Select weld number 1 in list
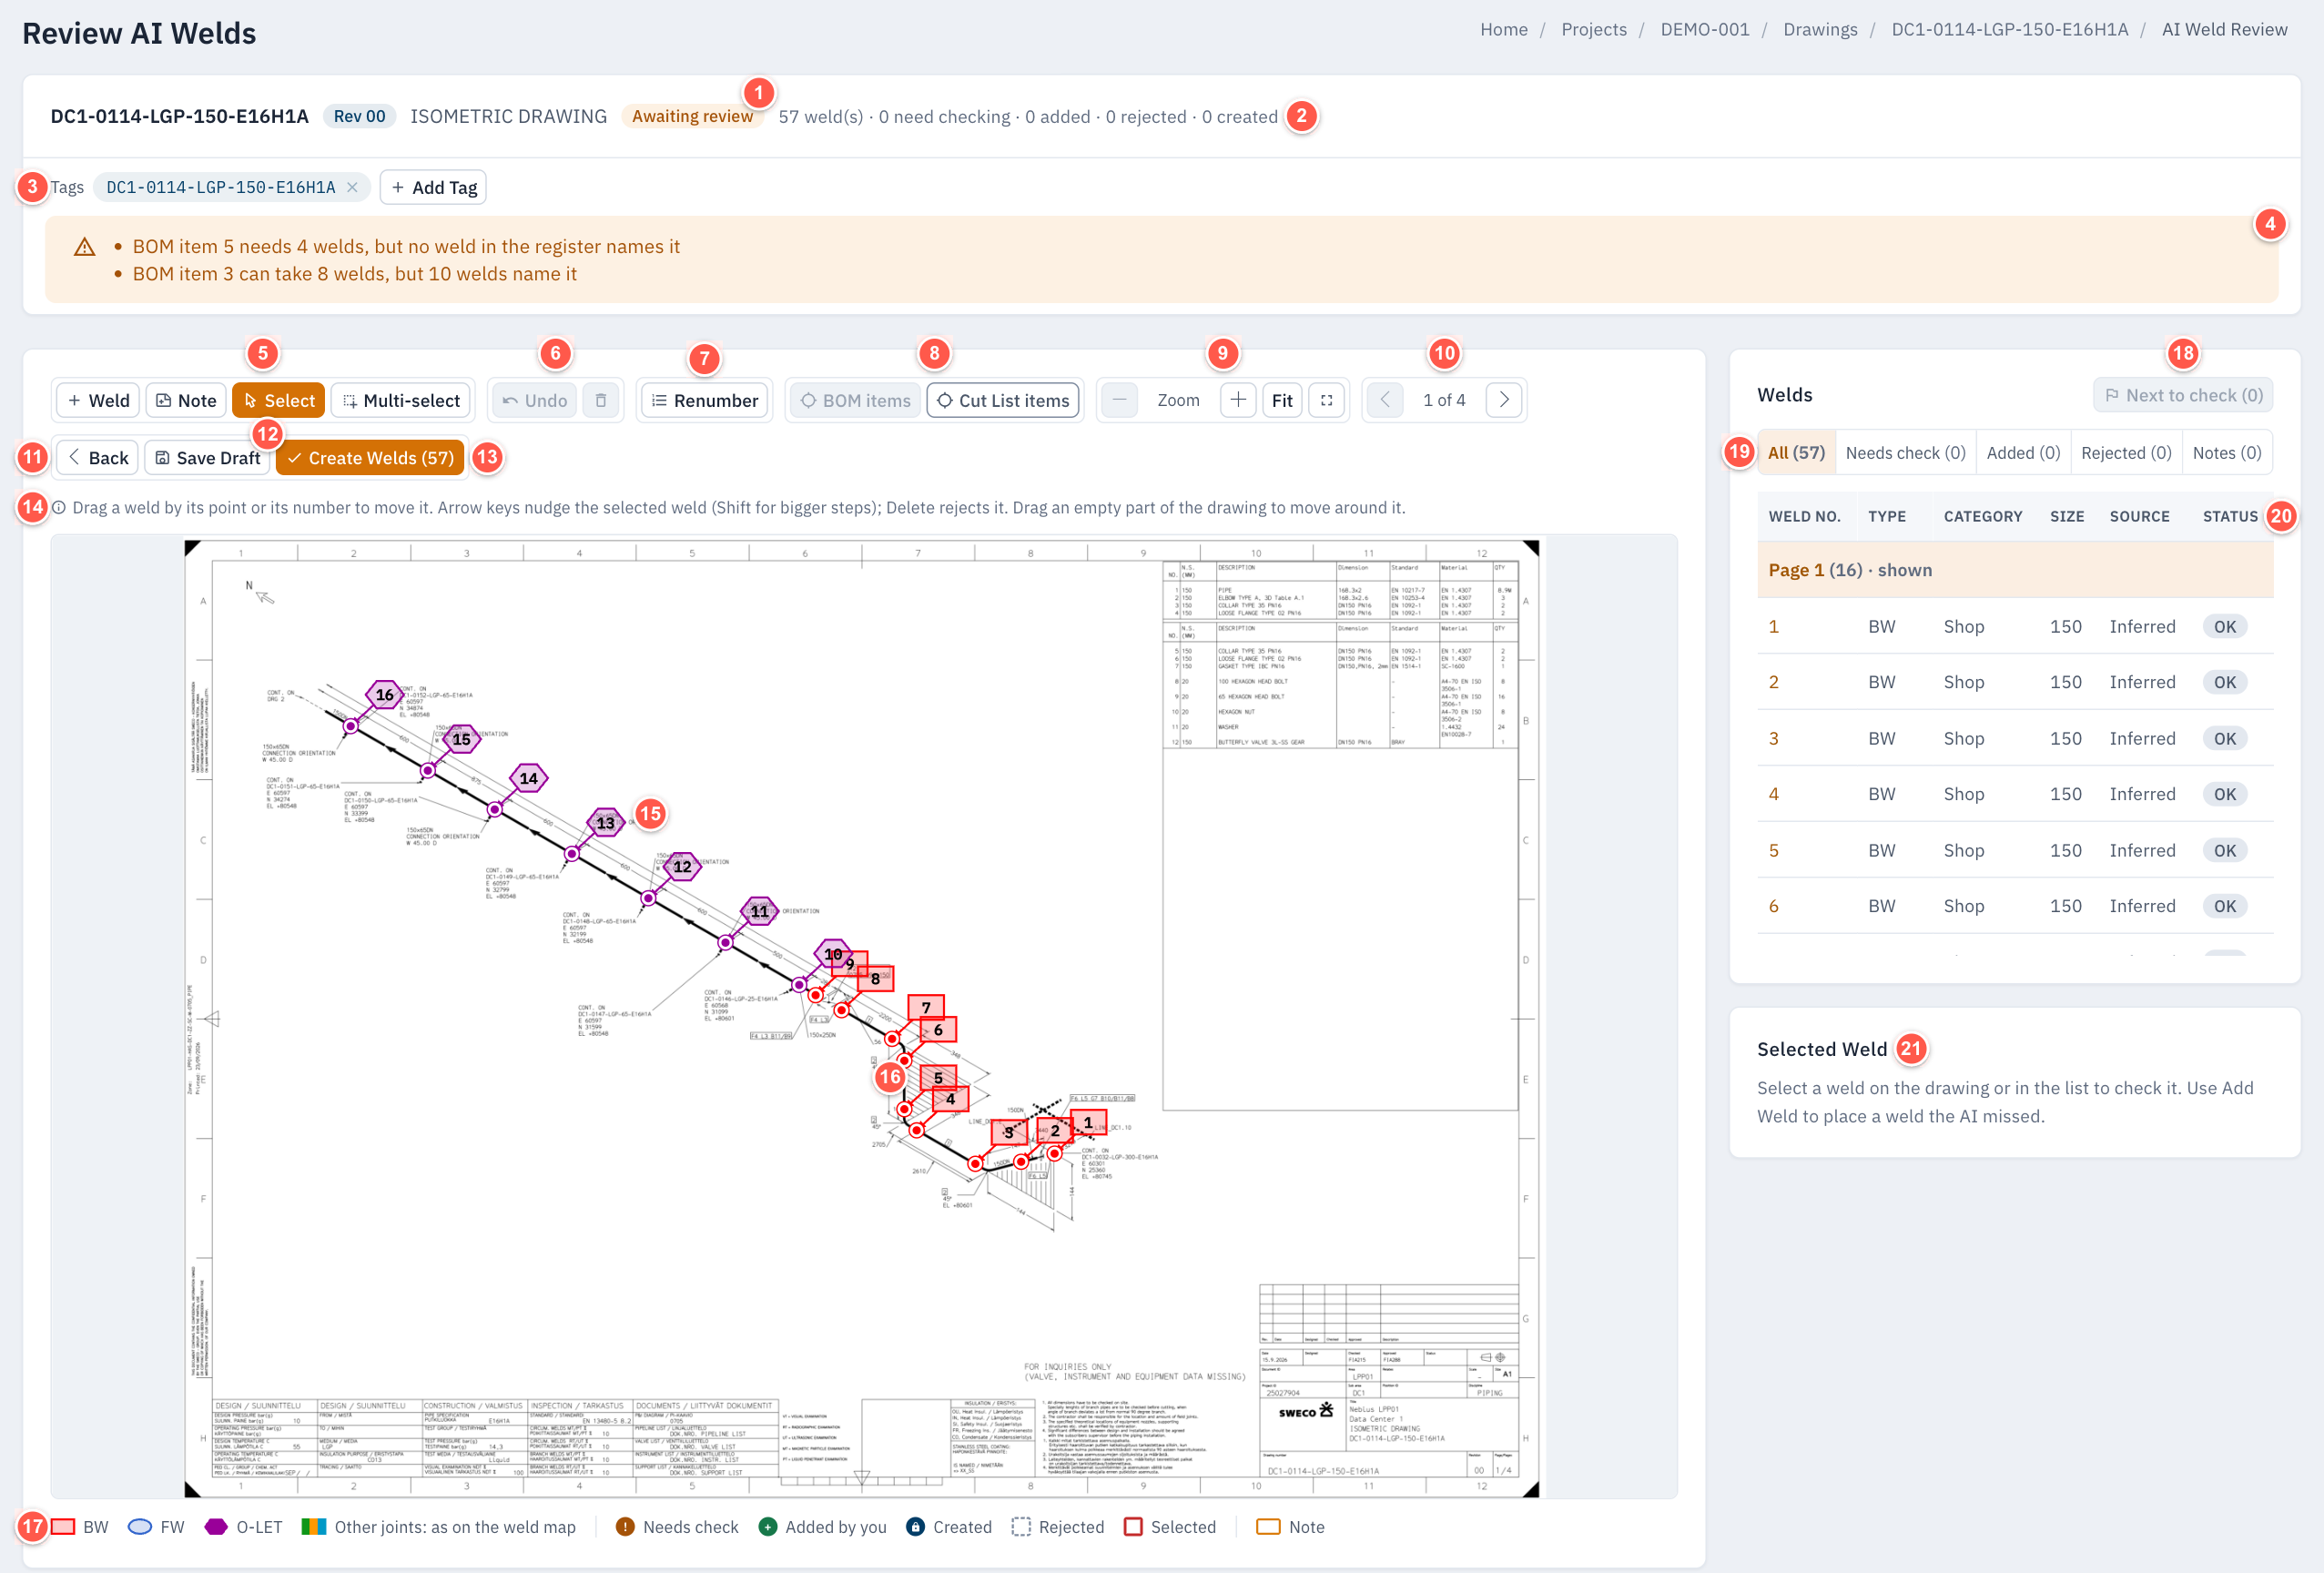Image resolution: width=2324 pixels, height=1573 pixels. click(x=2015, y=626)
